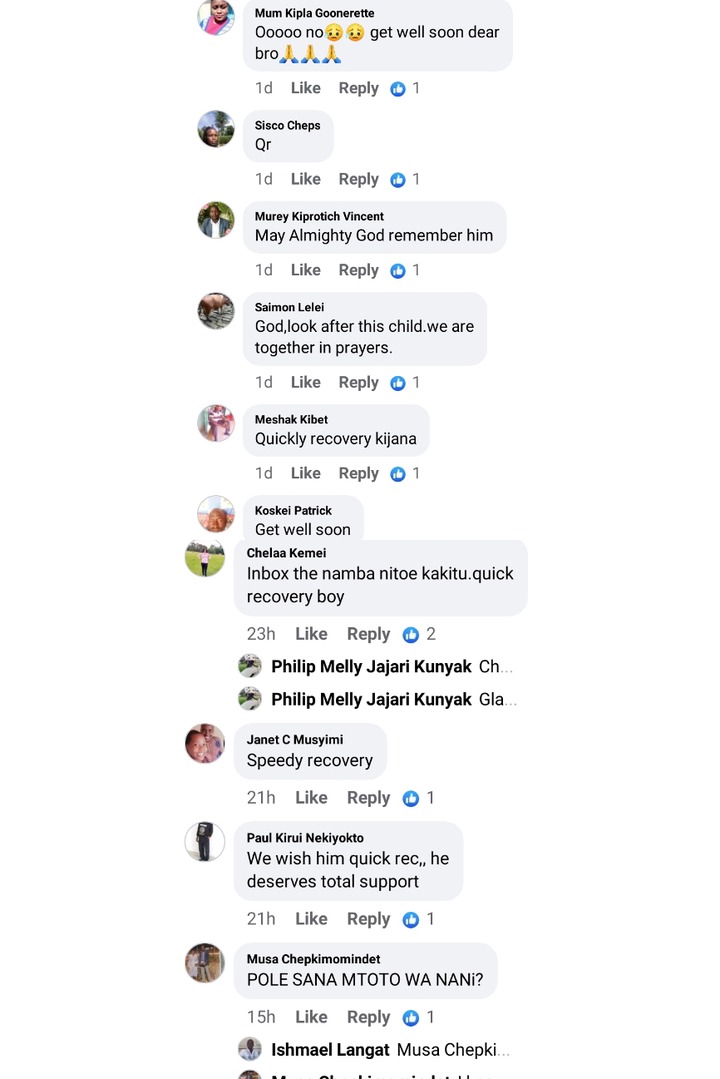Viewport: 720px width, 1079px height.
Task: Reply to Paul Kirui Nekiyokto's comment
Action: pyautogui.click(x=368, y=919)
